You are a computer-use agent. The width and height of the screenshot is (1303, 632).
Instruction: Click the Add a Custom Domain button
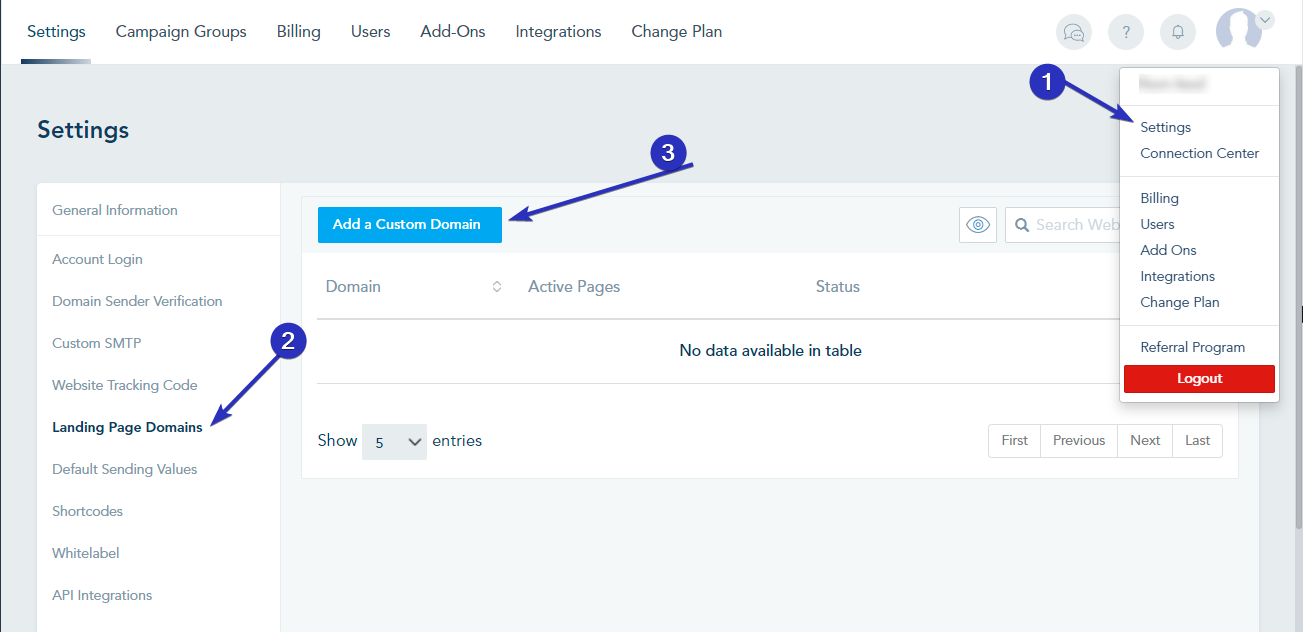[409, 225]
